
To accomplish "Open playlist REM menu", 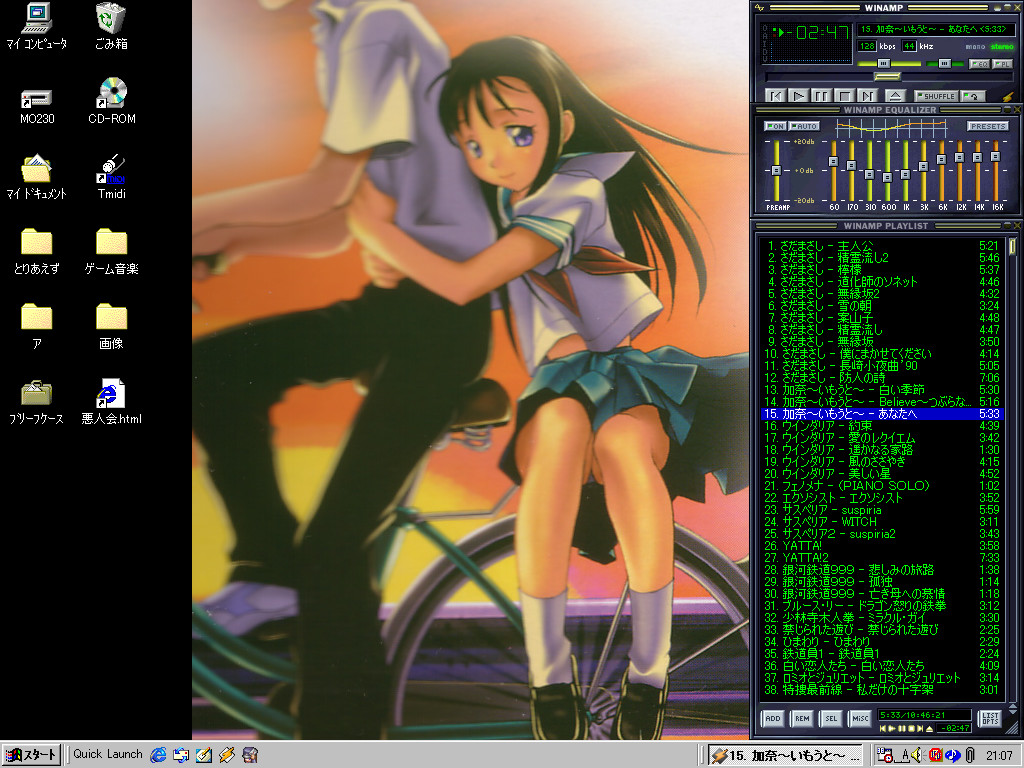I will pyautogui.click(x=802, y=718).
